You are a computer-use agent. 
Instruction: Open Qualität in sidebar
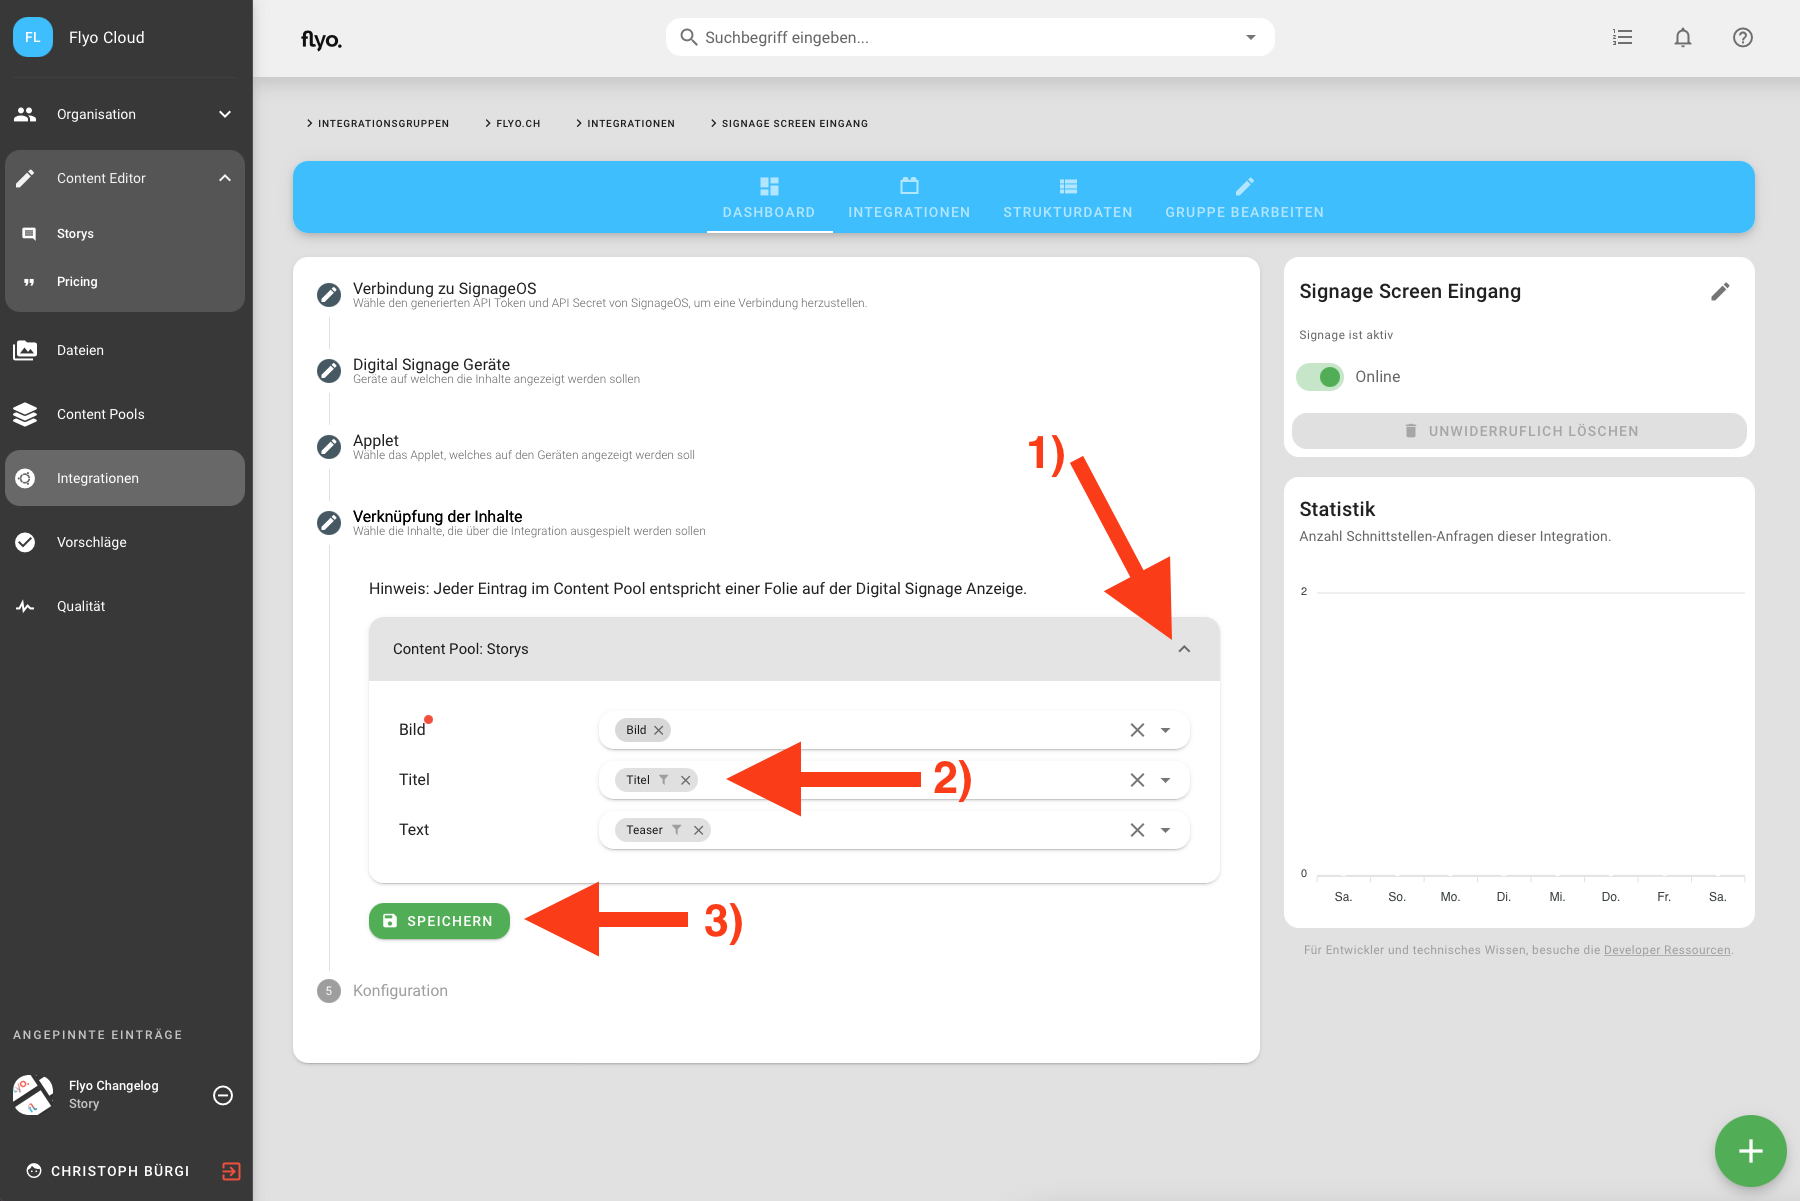pos(125,606)
